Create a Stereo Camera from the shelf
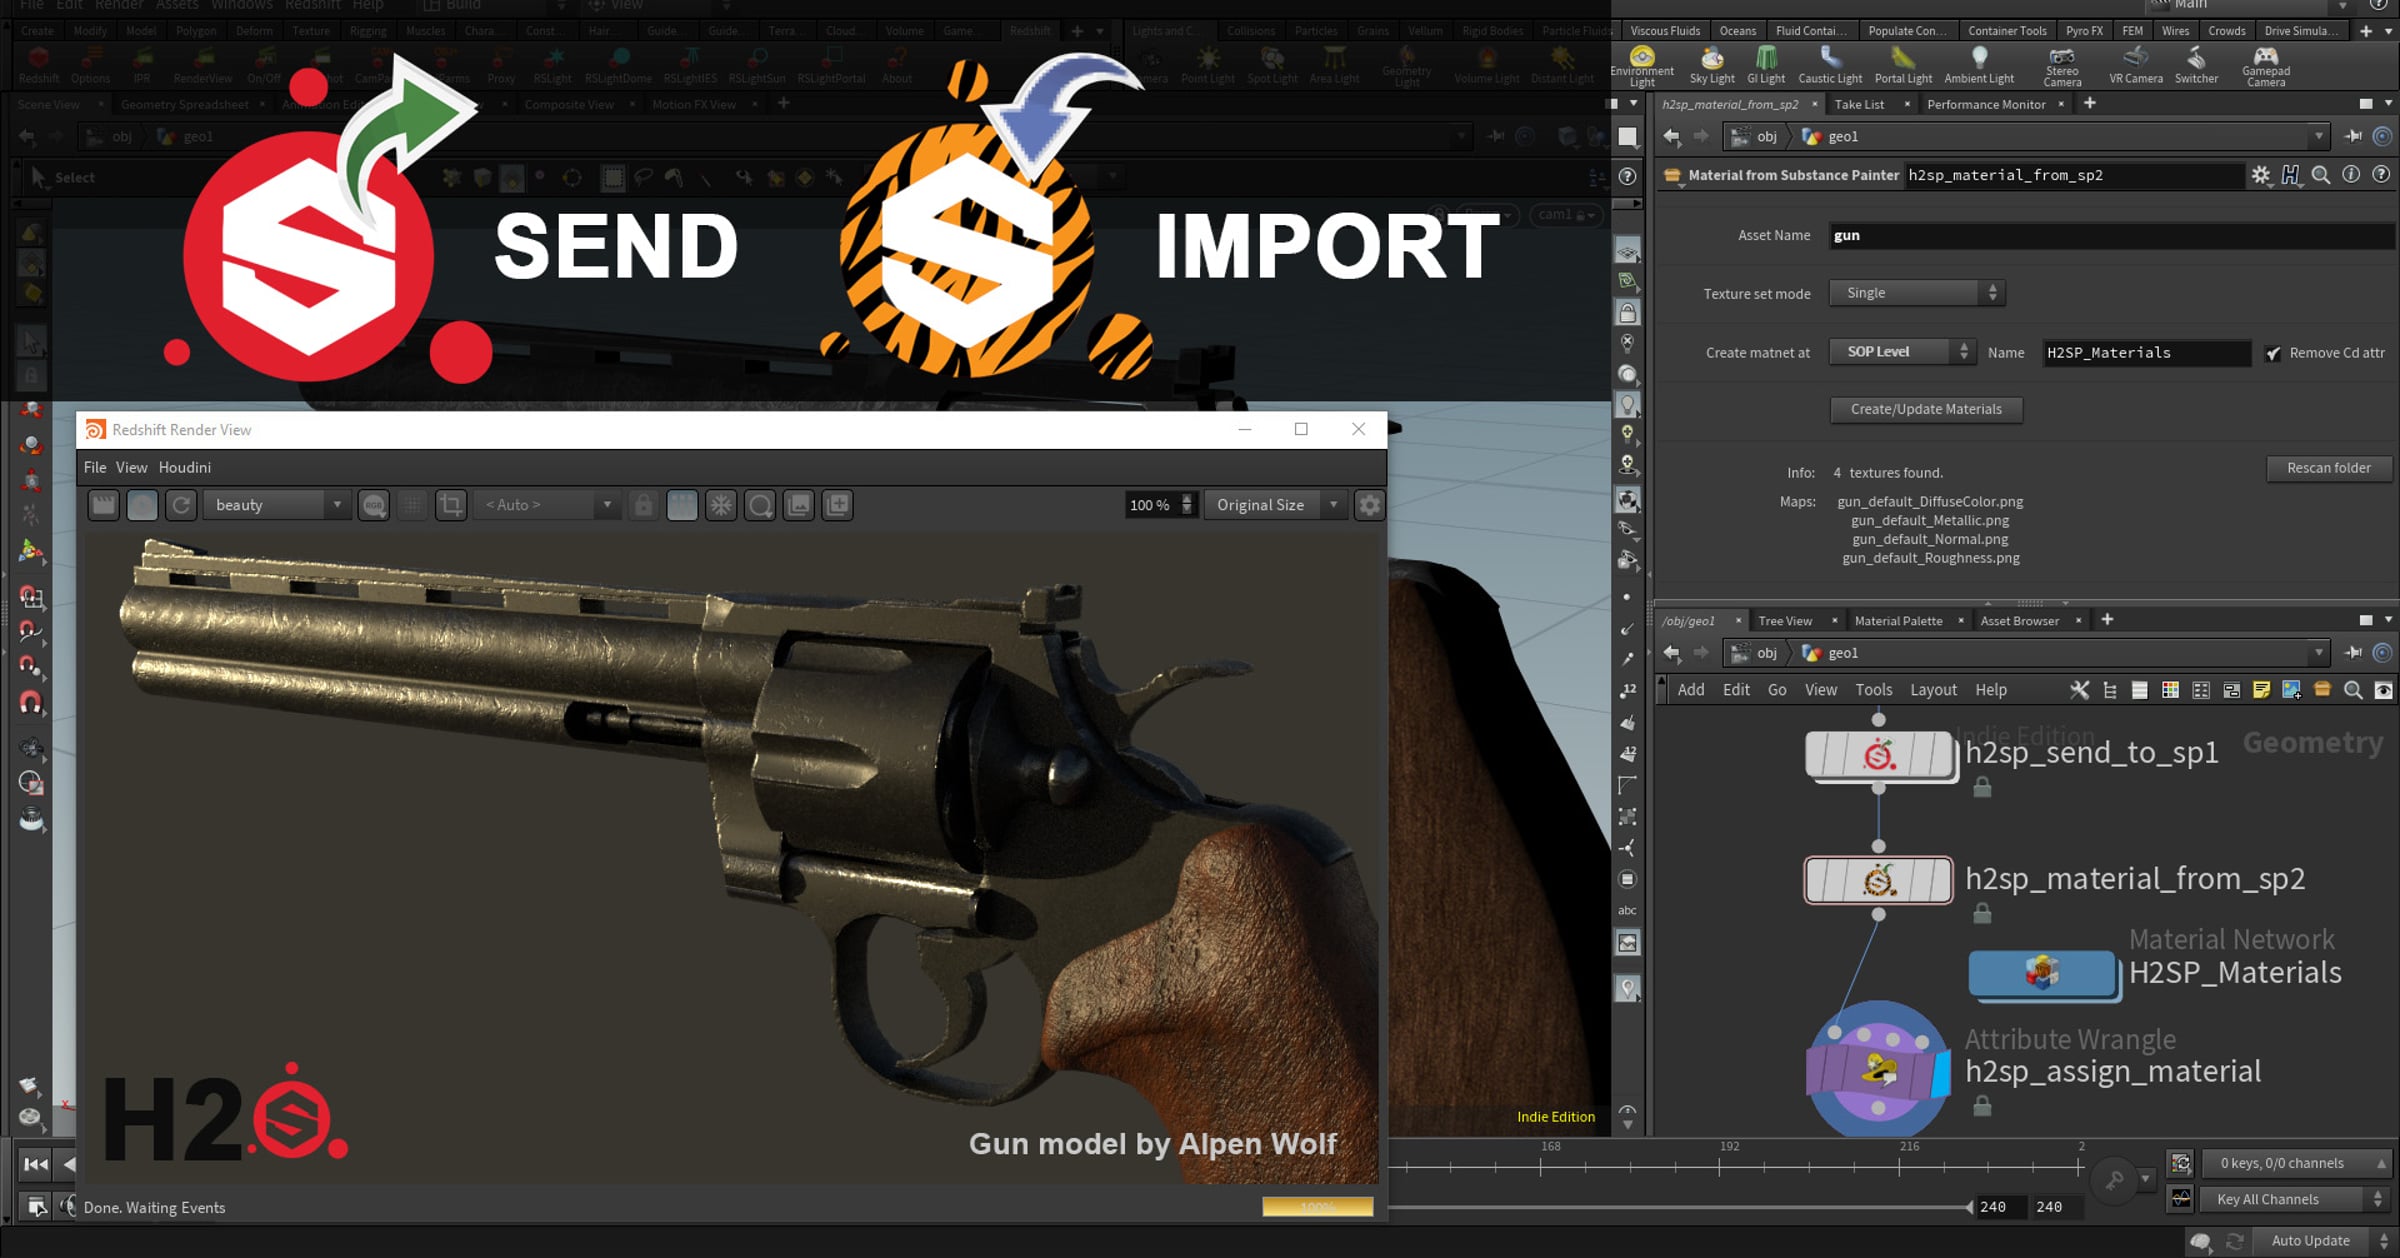2400x1258 pixels. coord(2062,66)
